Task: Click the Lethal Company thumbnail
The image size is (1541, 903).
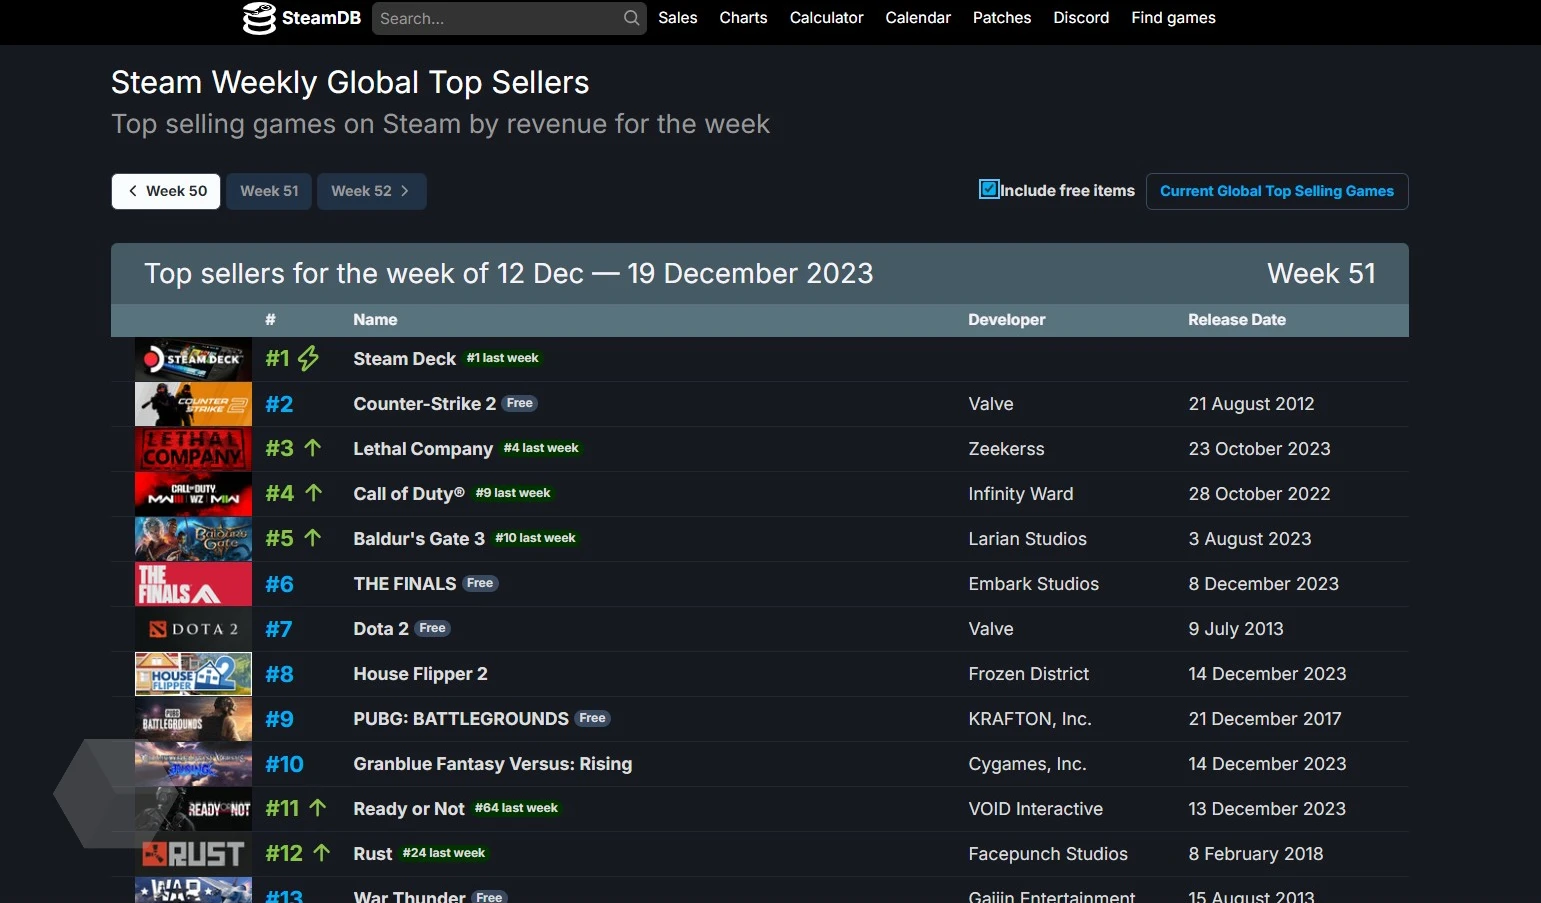Action: (193, 449)
